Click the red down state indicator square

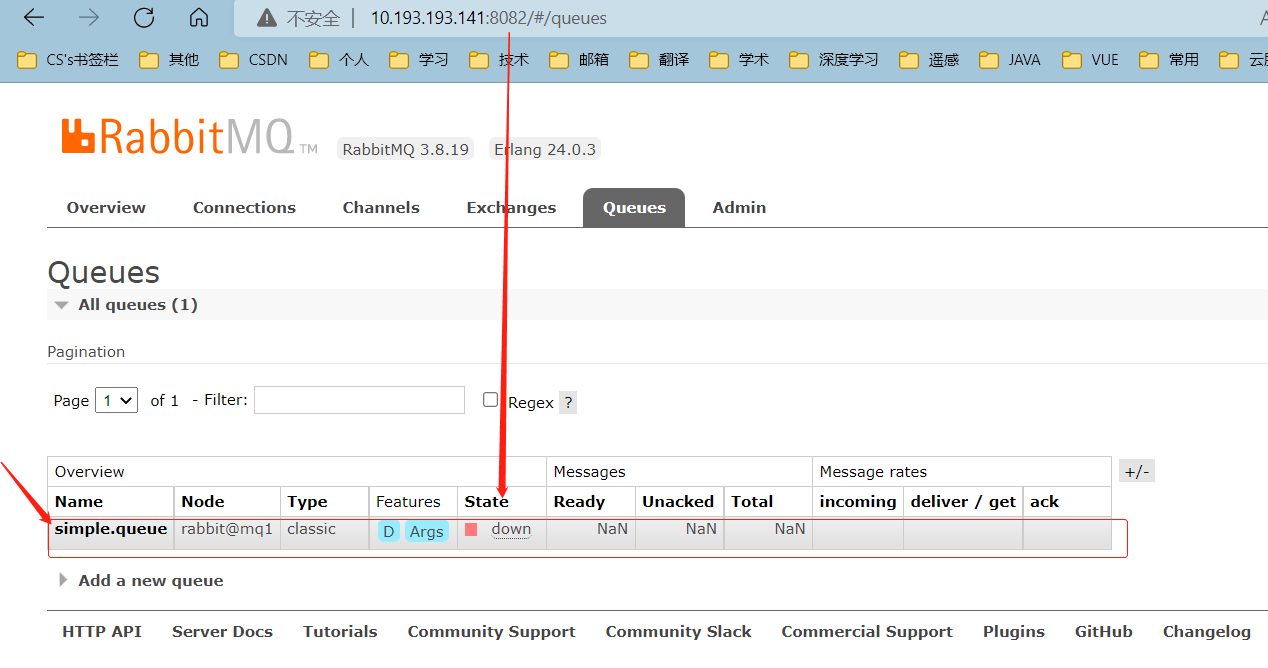coord(471,530)
